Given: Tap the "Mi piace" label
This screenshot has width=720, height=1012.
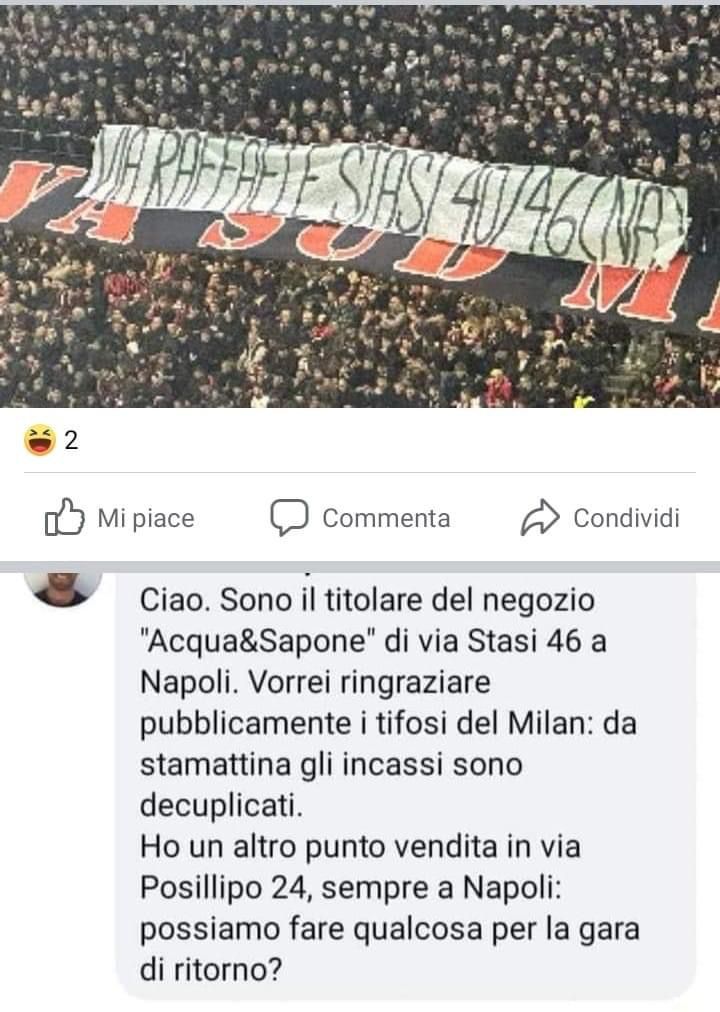Looking at the screenshot, I should click(x=146, y=518).
